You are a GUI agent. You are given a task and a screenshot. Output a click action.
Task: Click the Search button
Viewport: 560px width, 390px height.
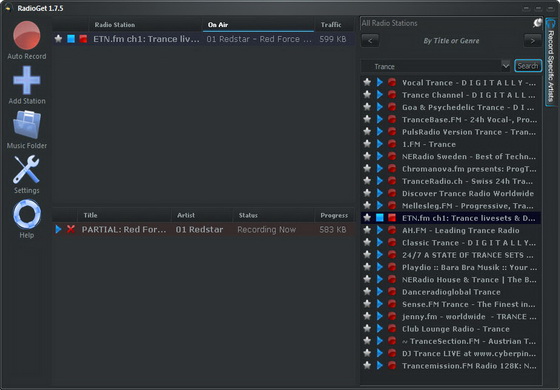(528, 66)
